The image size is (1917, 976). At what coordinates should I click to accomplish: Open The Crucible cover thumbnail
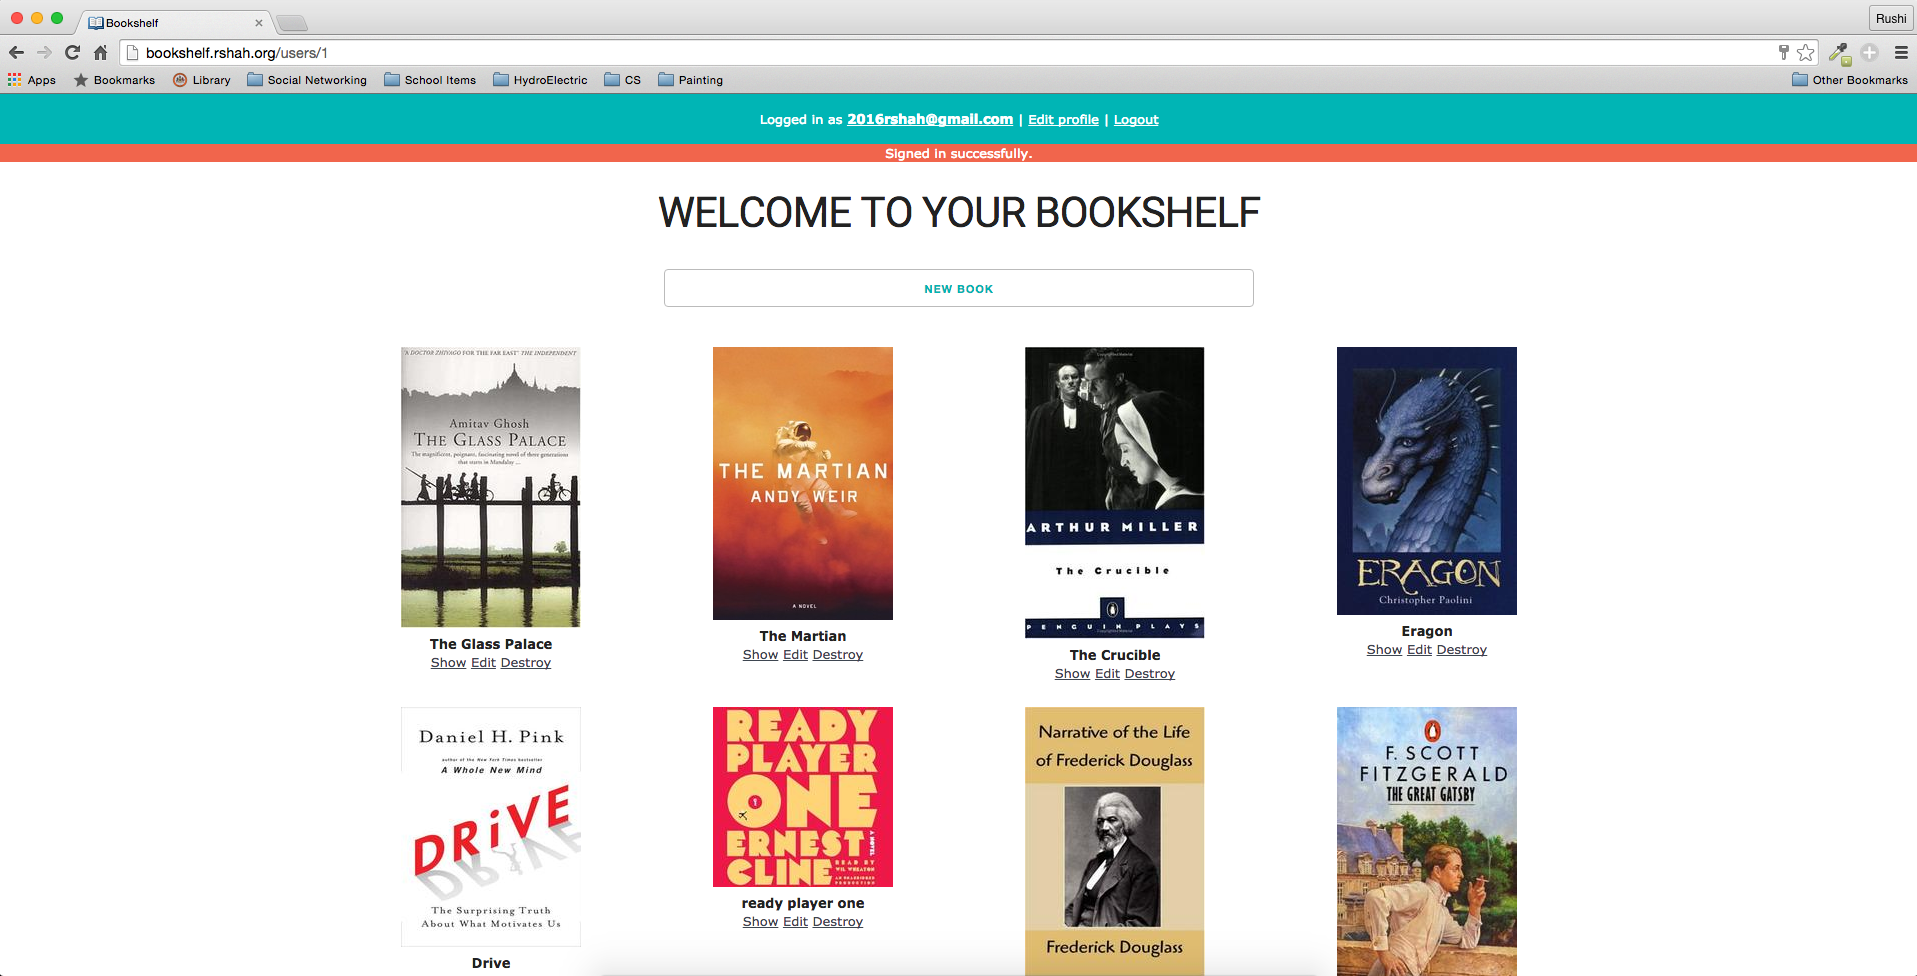click(1114, 492)
